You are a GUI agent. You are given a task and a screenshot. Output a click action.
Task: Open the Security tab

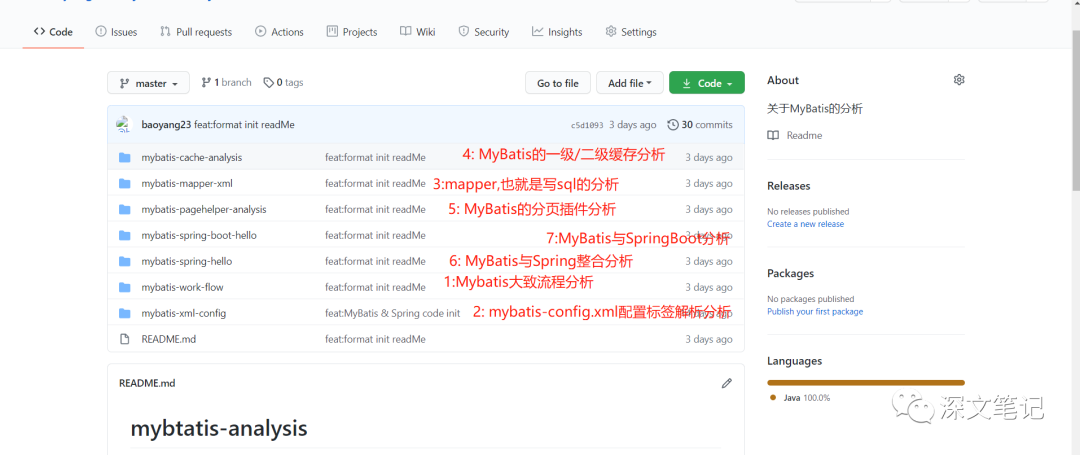point(484,32)
